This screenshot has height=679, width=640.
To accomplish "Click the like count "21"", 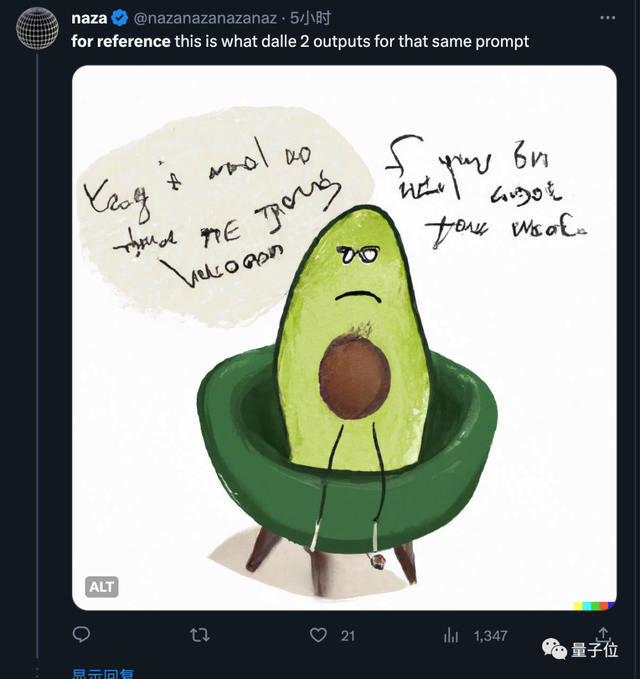I will (348, 635).
